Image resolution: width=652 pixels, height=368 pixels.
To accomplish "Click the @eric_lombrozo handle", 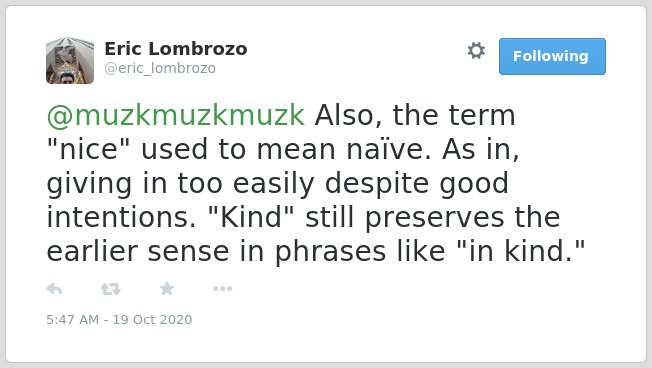I will 160,68.
